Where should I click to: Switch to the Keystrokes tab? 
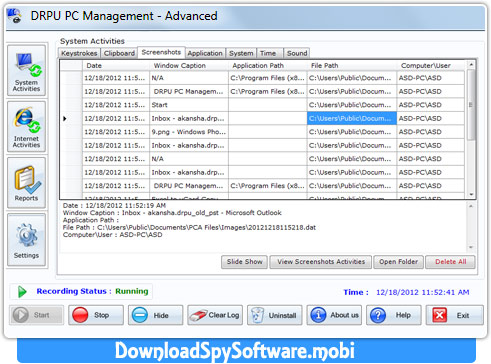(x=79, y=53)
